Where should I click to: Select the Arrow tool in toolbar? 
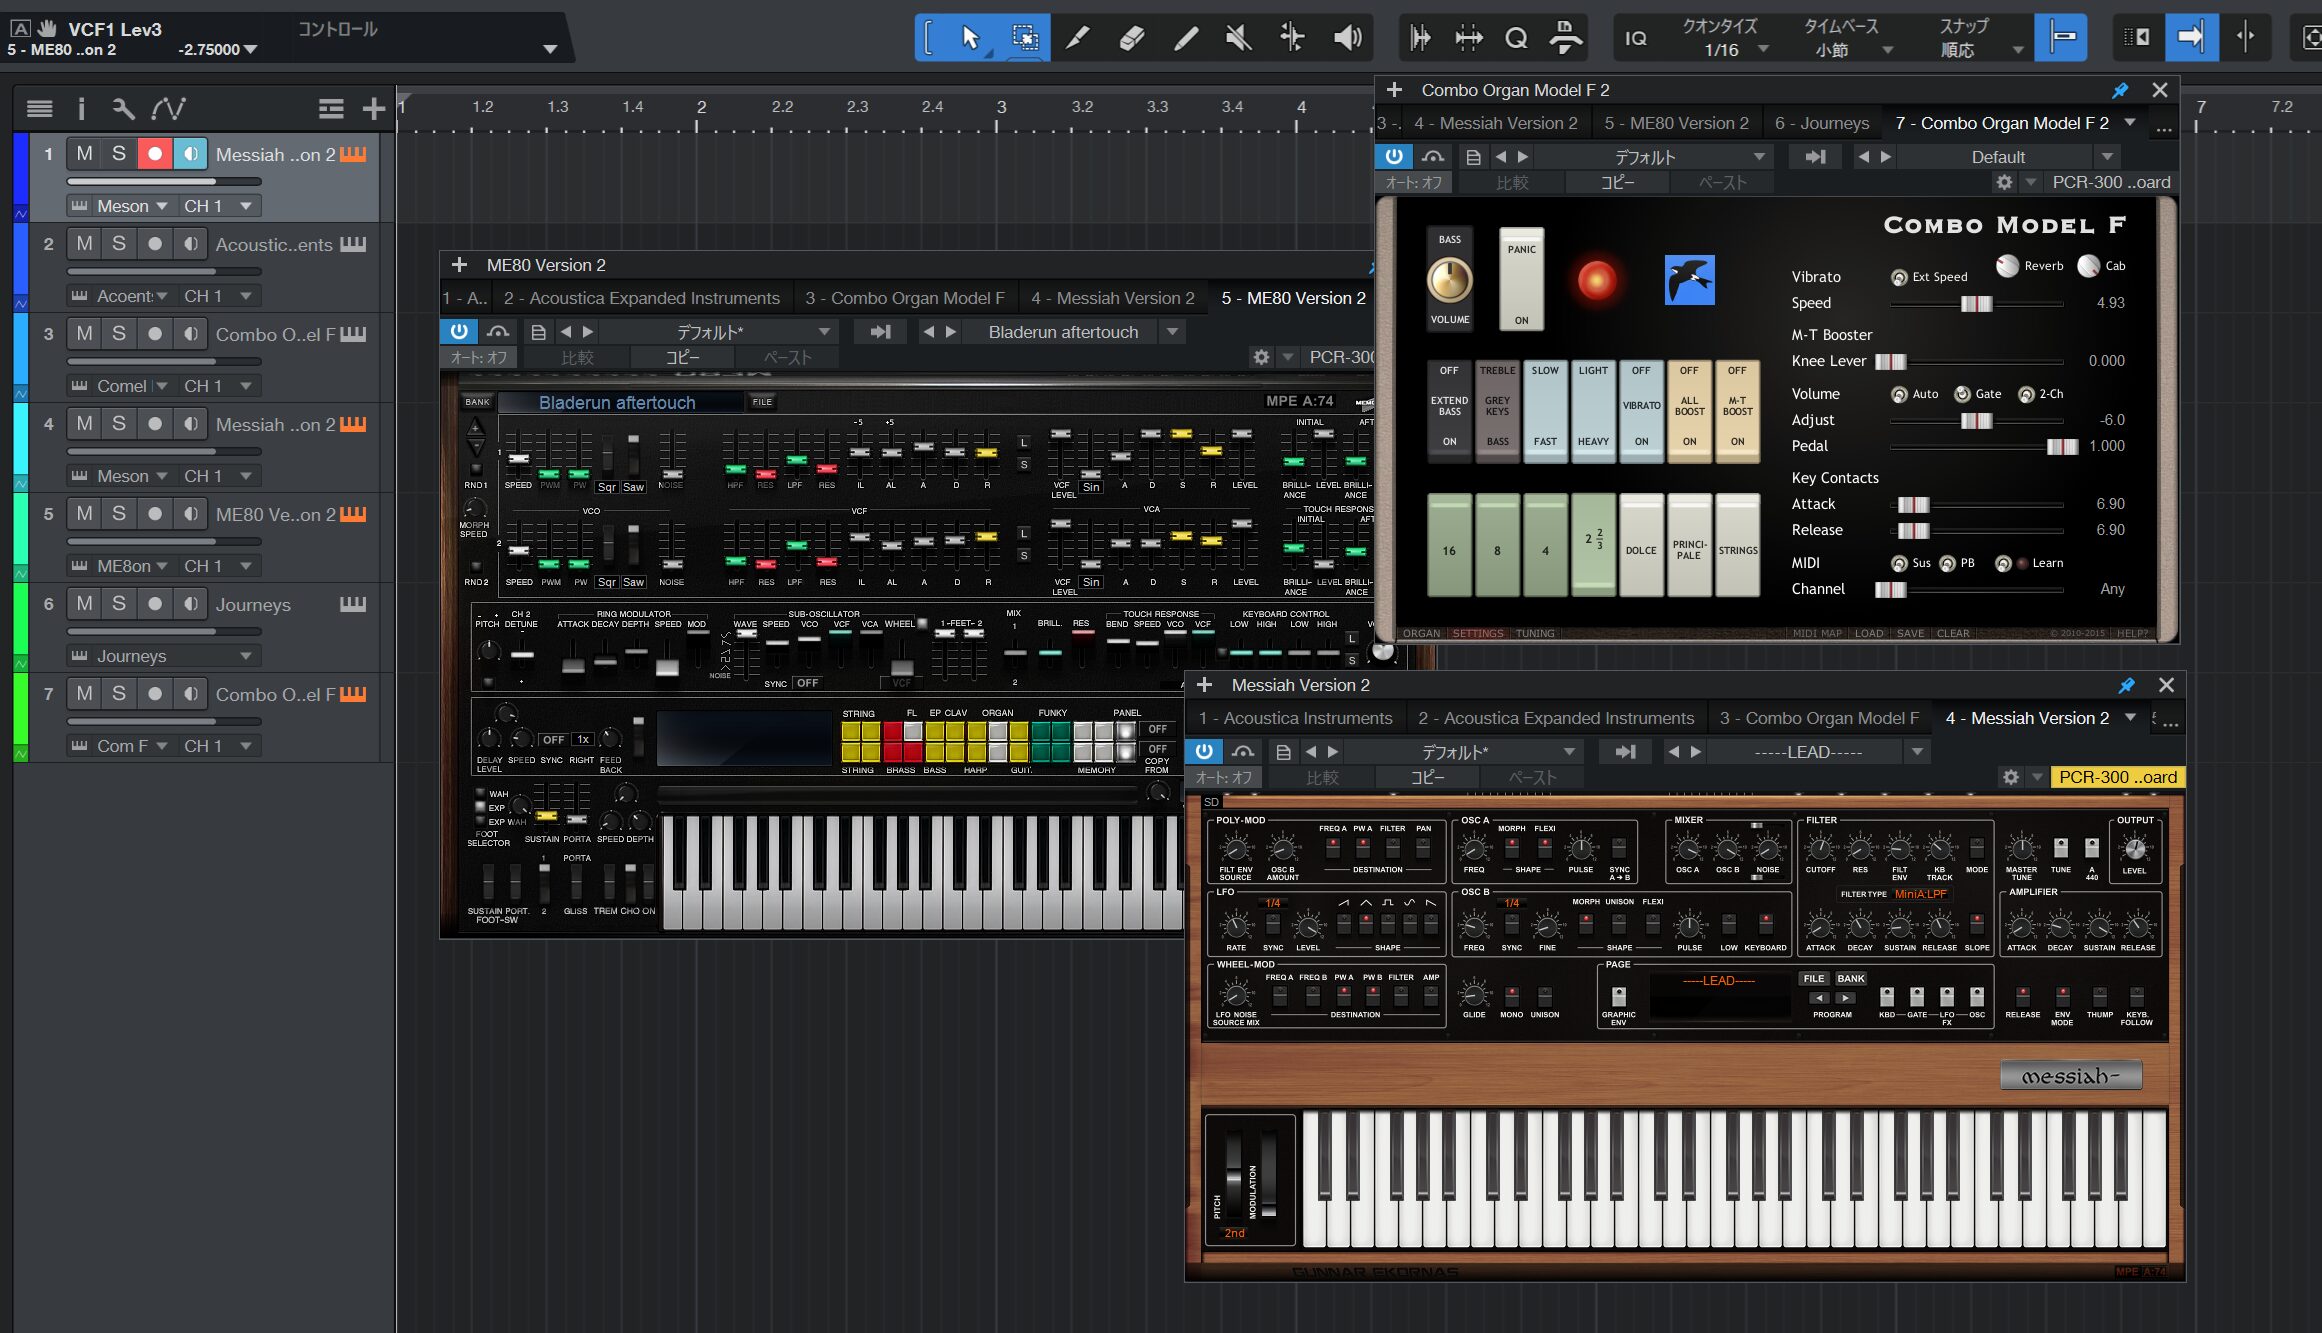tap(969, 38)
